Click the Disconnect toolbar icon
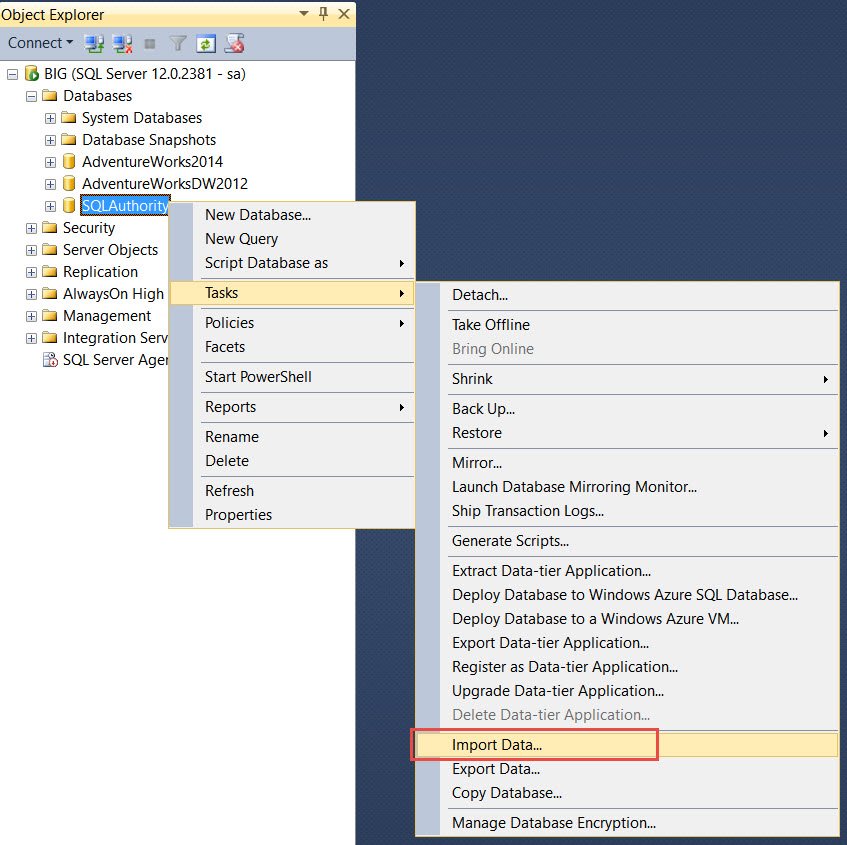Screen dimensions: 847x845 coord(123,43)
